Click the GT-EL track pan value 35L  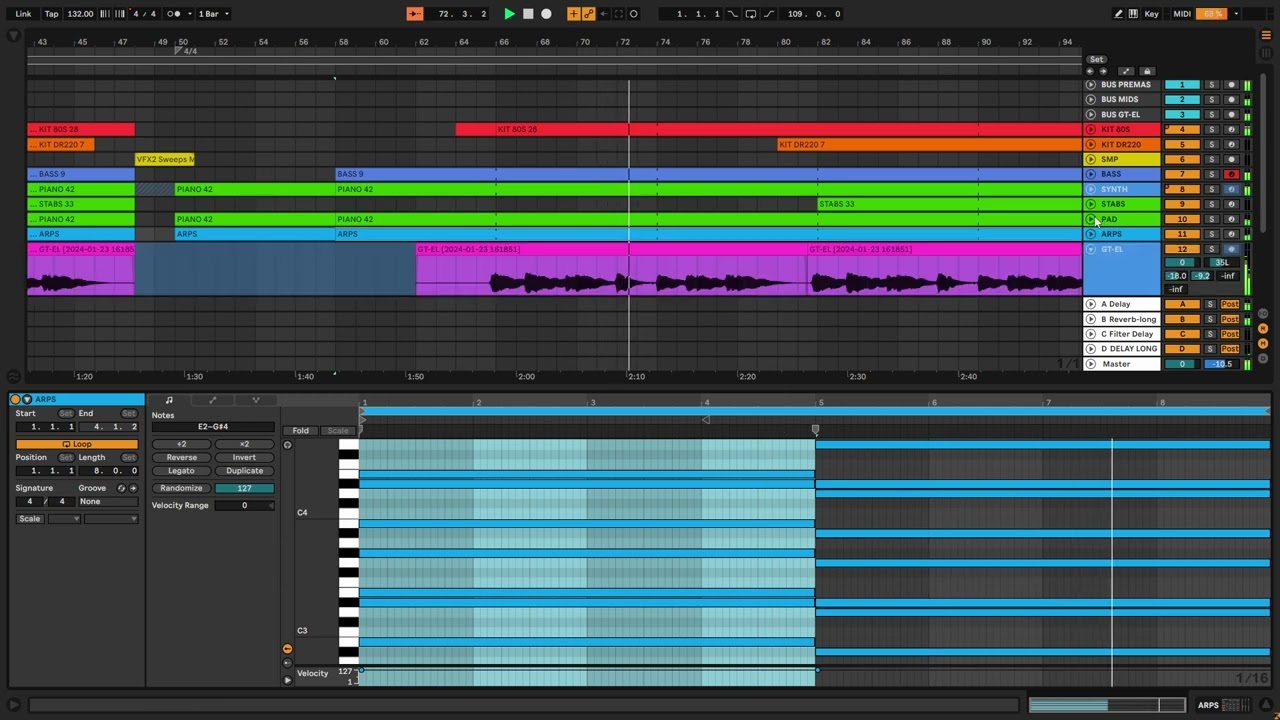(1222, 262)
